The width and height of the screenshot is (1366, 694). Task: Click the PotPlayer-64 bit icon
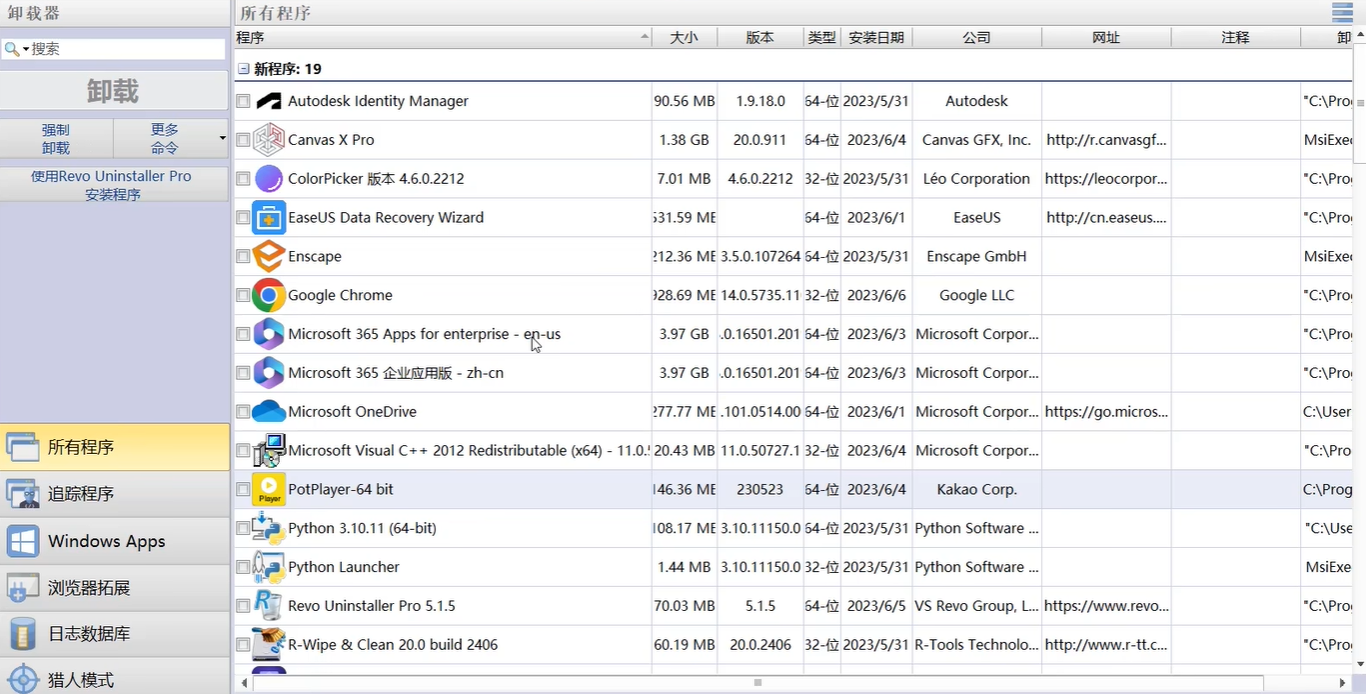269,489
